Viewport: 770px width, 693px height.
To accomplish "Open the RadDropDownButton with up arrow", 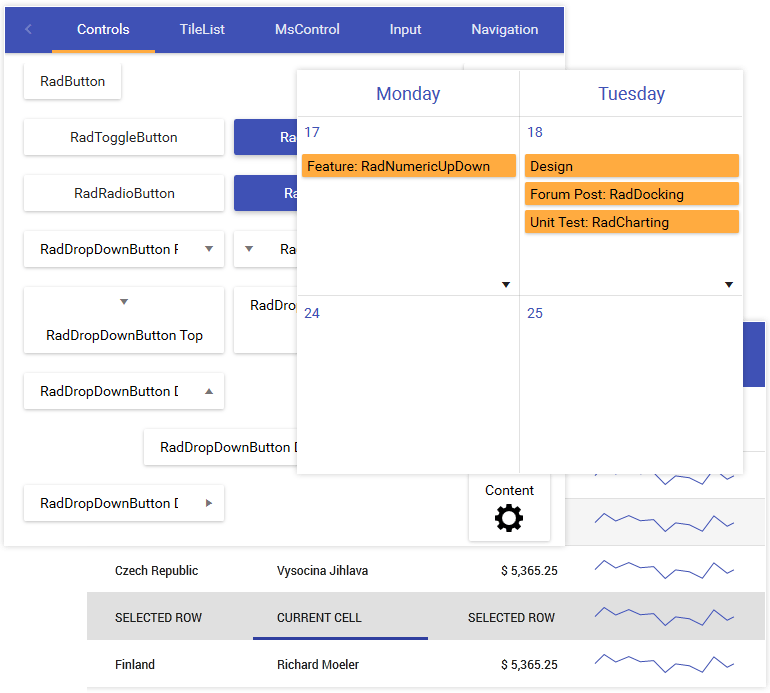I will click(124, 392).
